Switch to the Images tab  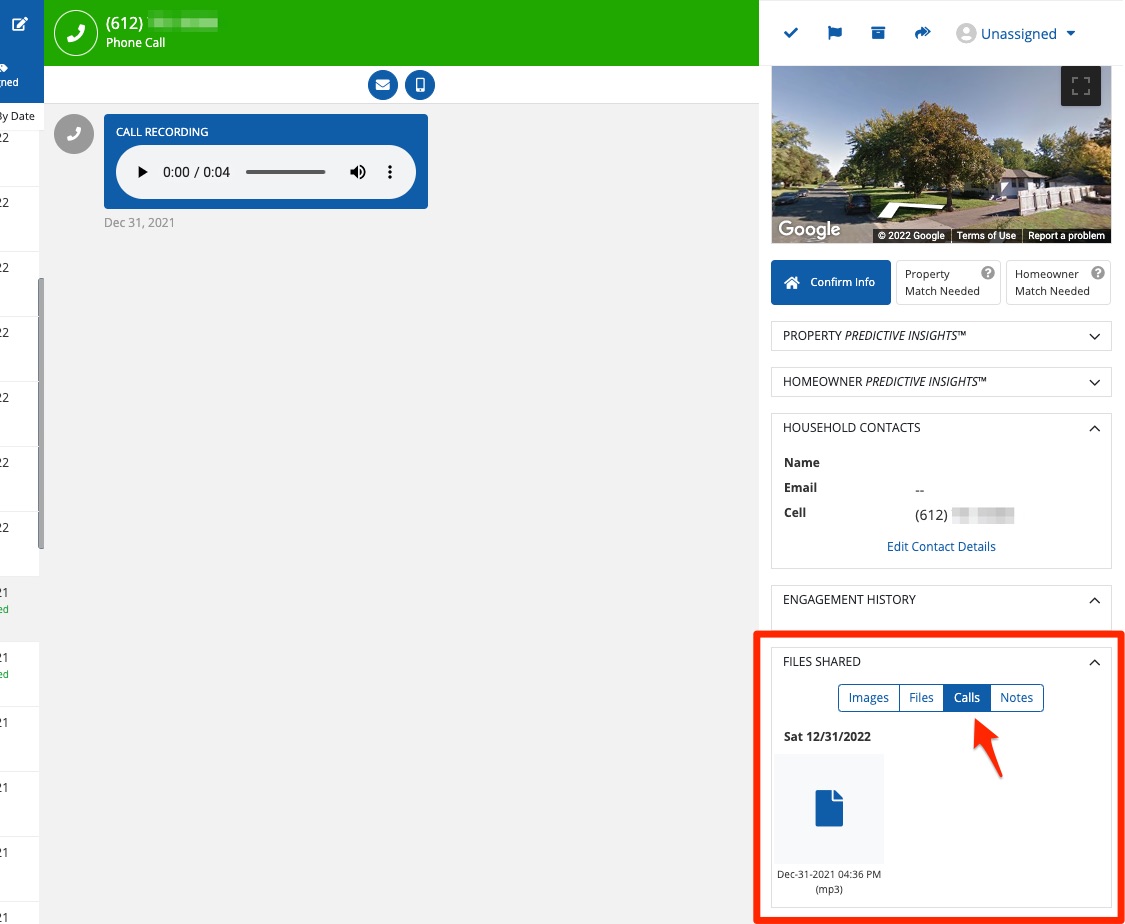click(x=868, y=698)
